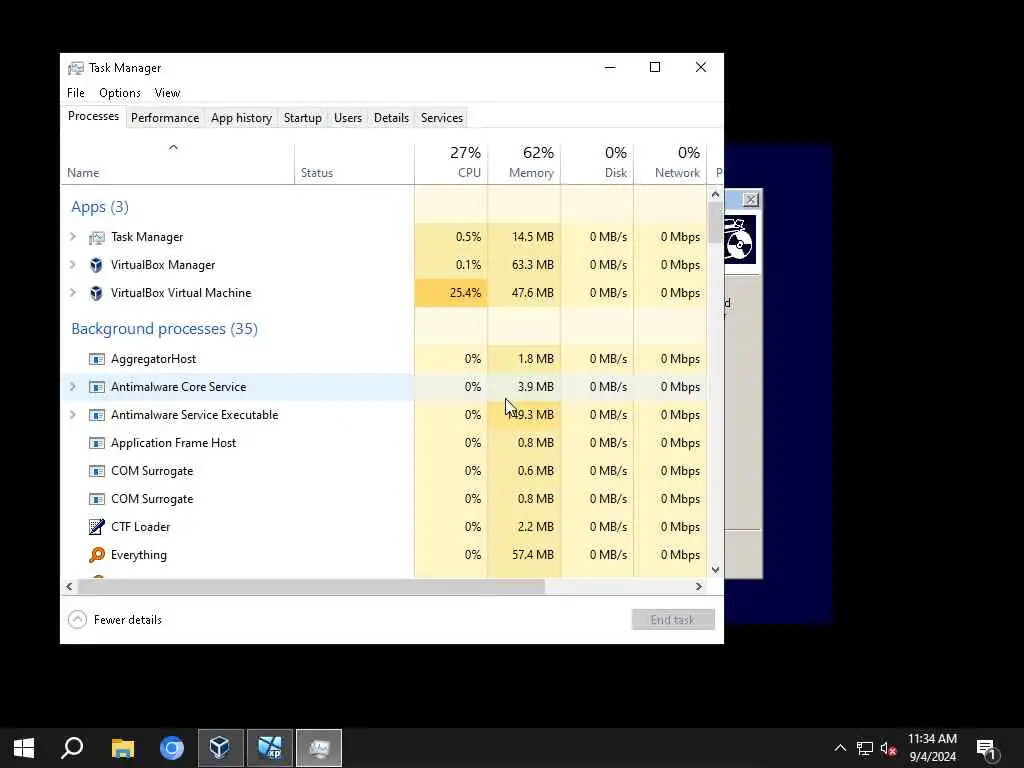Open the network tray icon
The image size is (1024, 768).
tap(865, 748)
